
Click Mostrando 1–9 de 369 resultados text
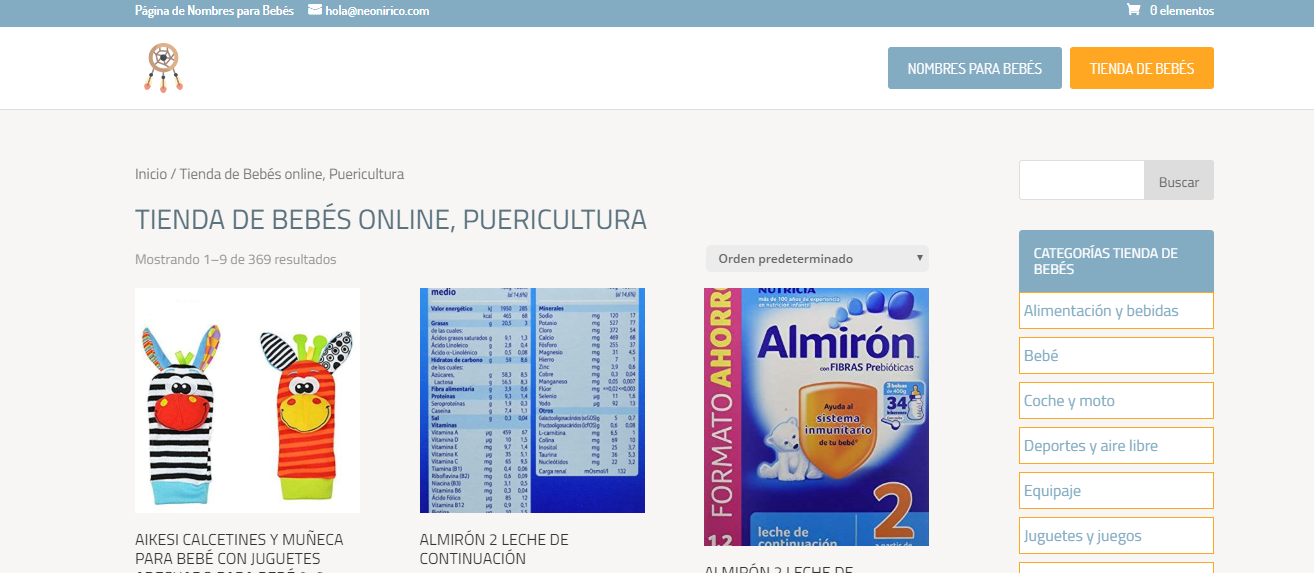click(236, 259)
